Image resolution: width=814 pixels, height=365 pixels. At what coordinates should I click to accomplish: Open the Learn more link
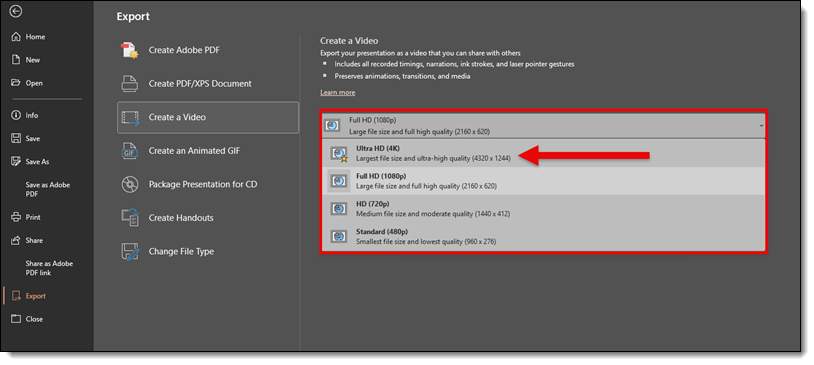(337, 92)
